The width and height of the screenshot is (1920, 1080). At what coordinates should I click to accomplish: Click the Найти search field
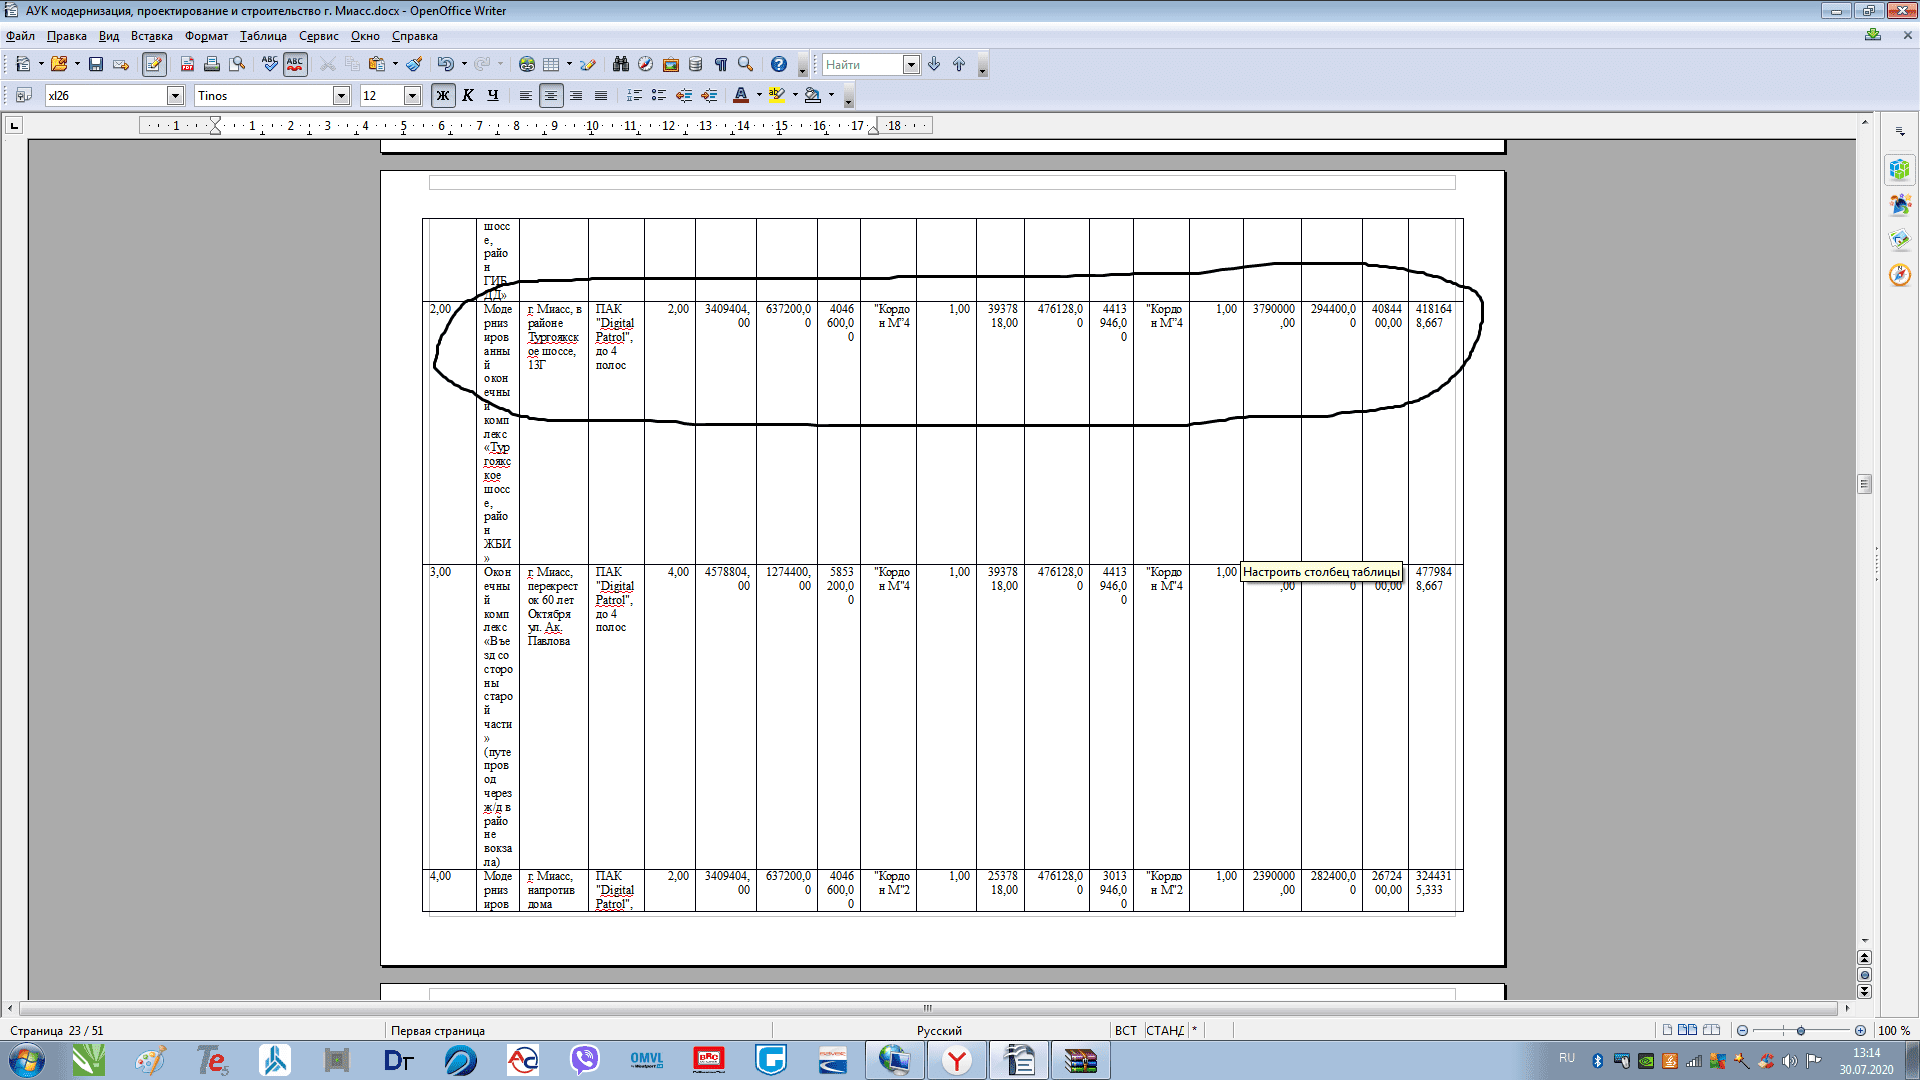[862, 64]
